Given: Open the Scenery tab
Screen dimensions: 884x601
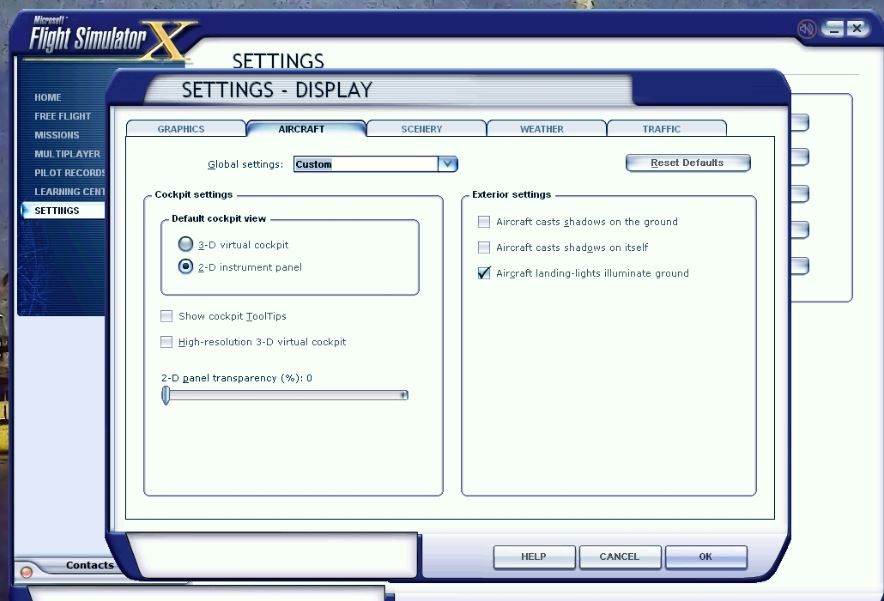Looking at the screenshot, I should click(x=426, y=129).
